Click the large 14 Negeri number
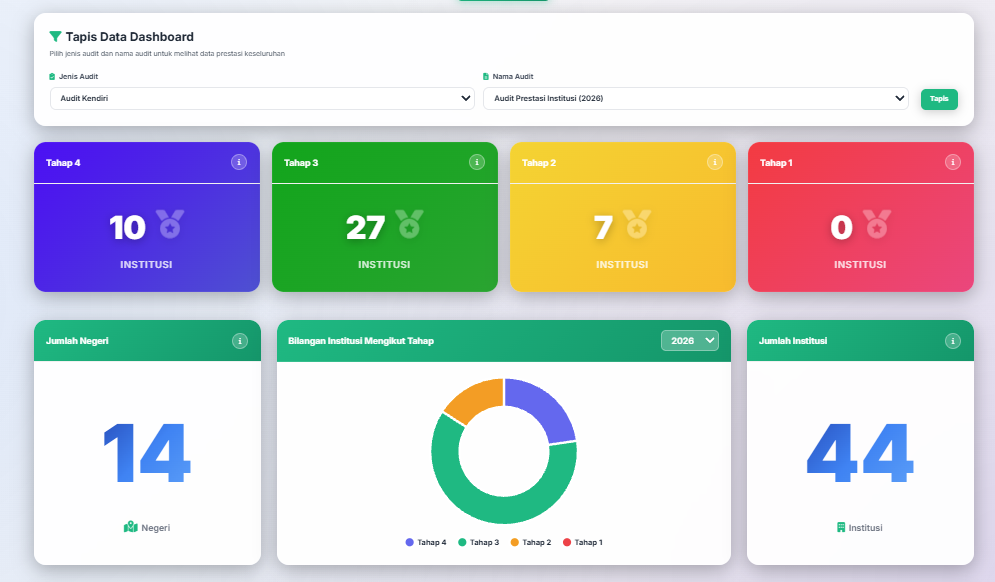 [x=147, y=453]
